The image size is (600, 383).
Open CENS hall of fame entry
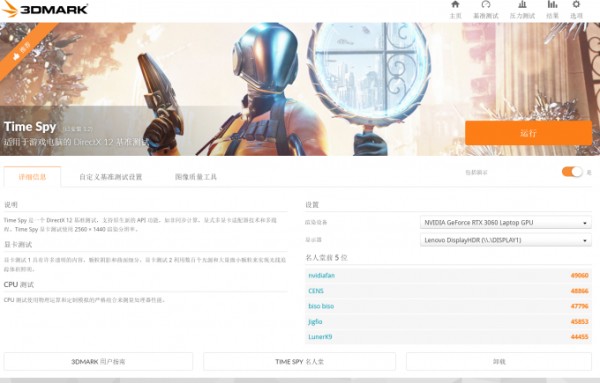[316, 291]
